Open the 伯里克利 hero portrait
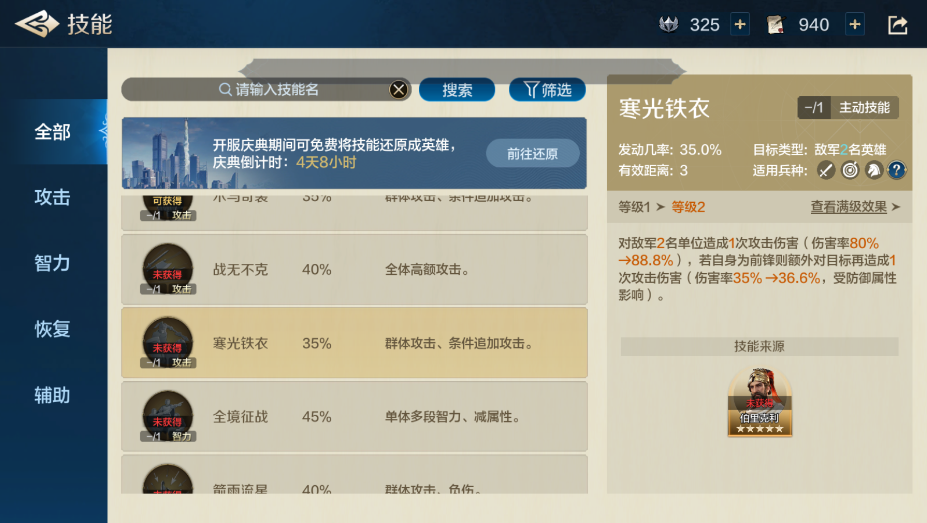The image size is (927, 523). (x=760, y=402)
